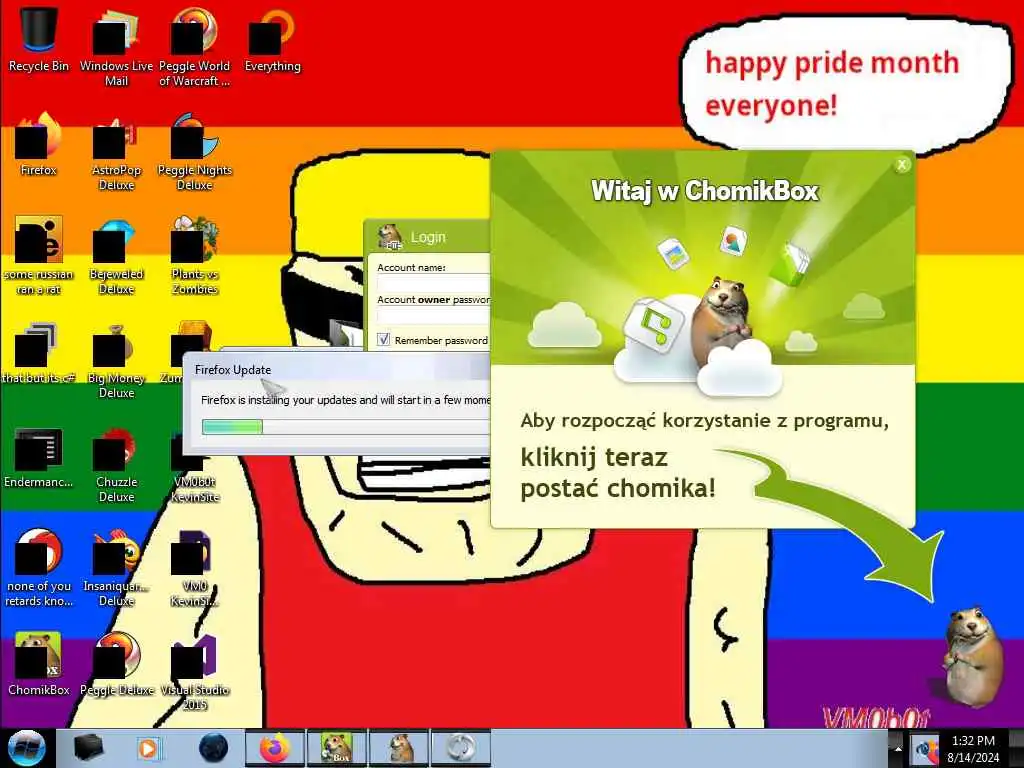Open the Firefox desktop shortcut
1024x768 pixels.
click(x=38, y=144)
